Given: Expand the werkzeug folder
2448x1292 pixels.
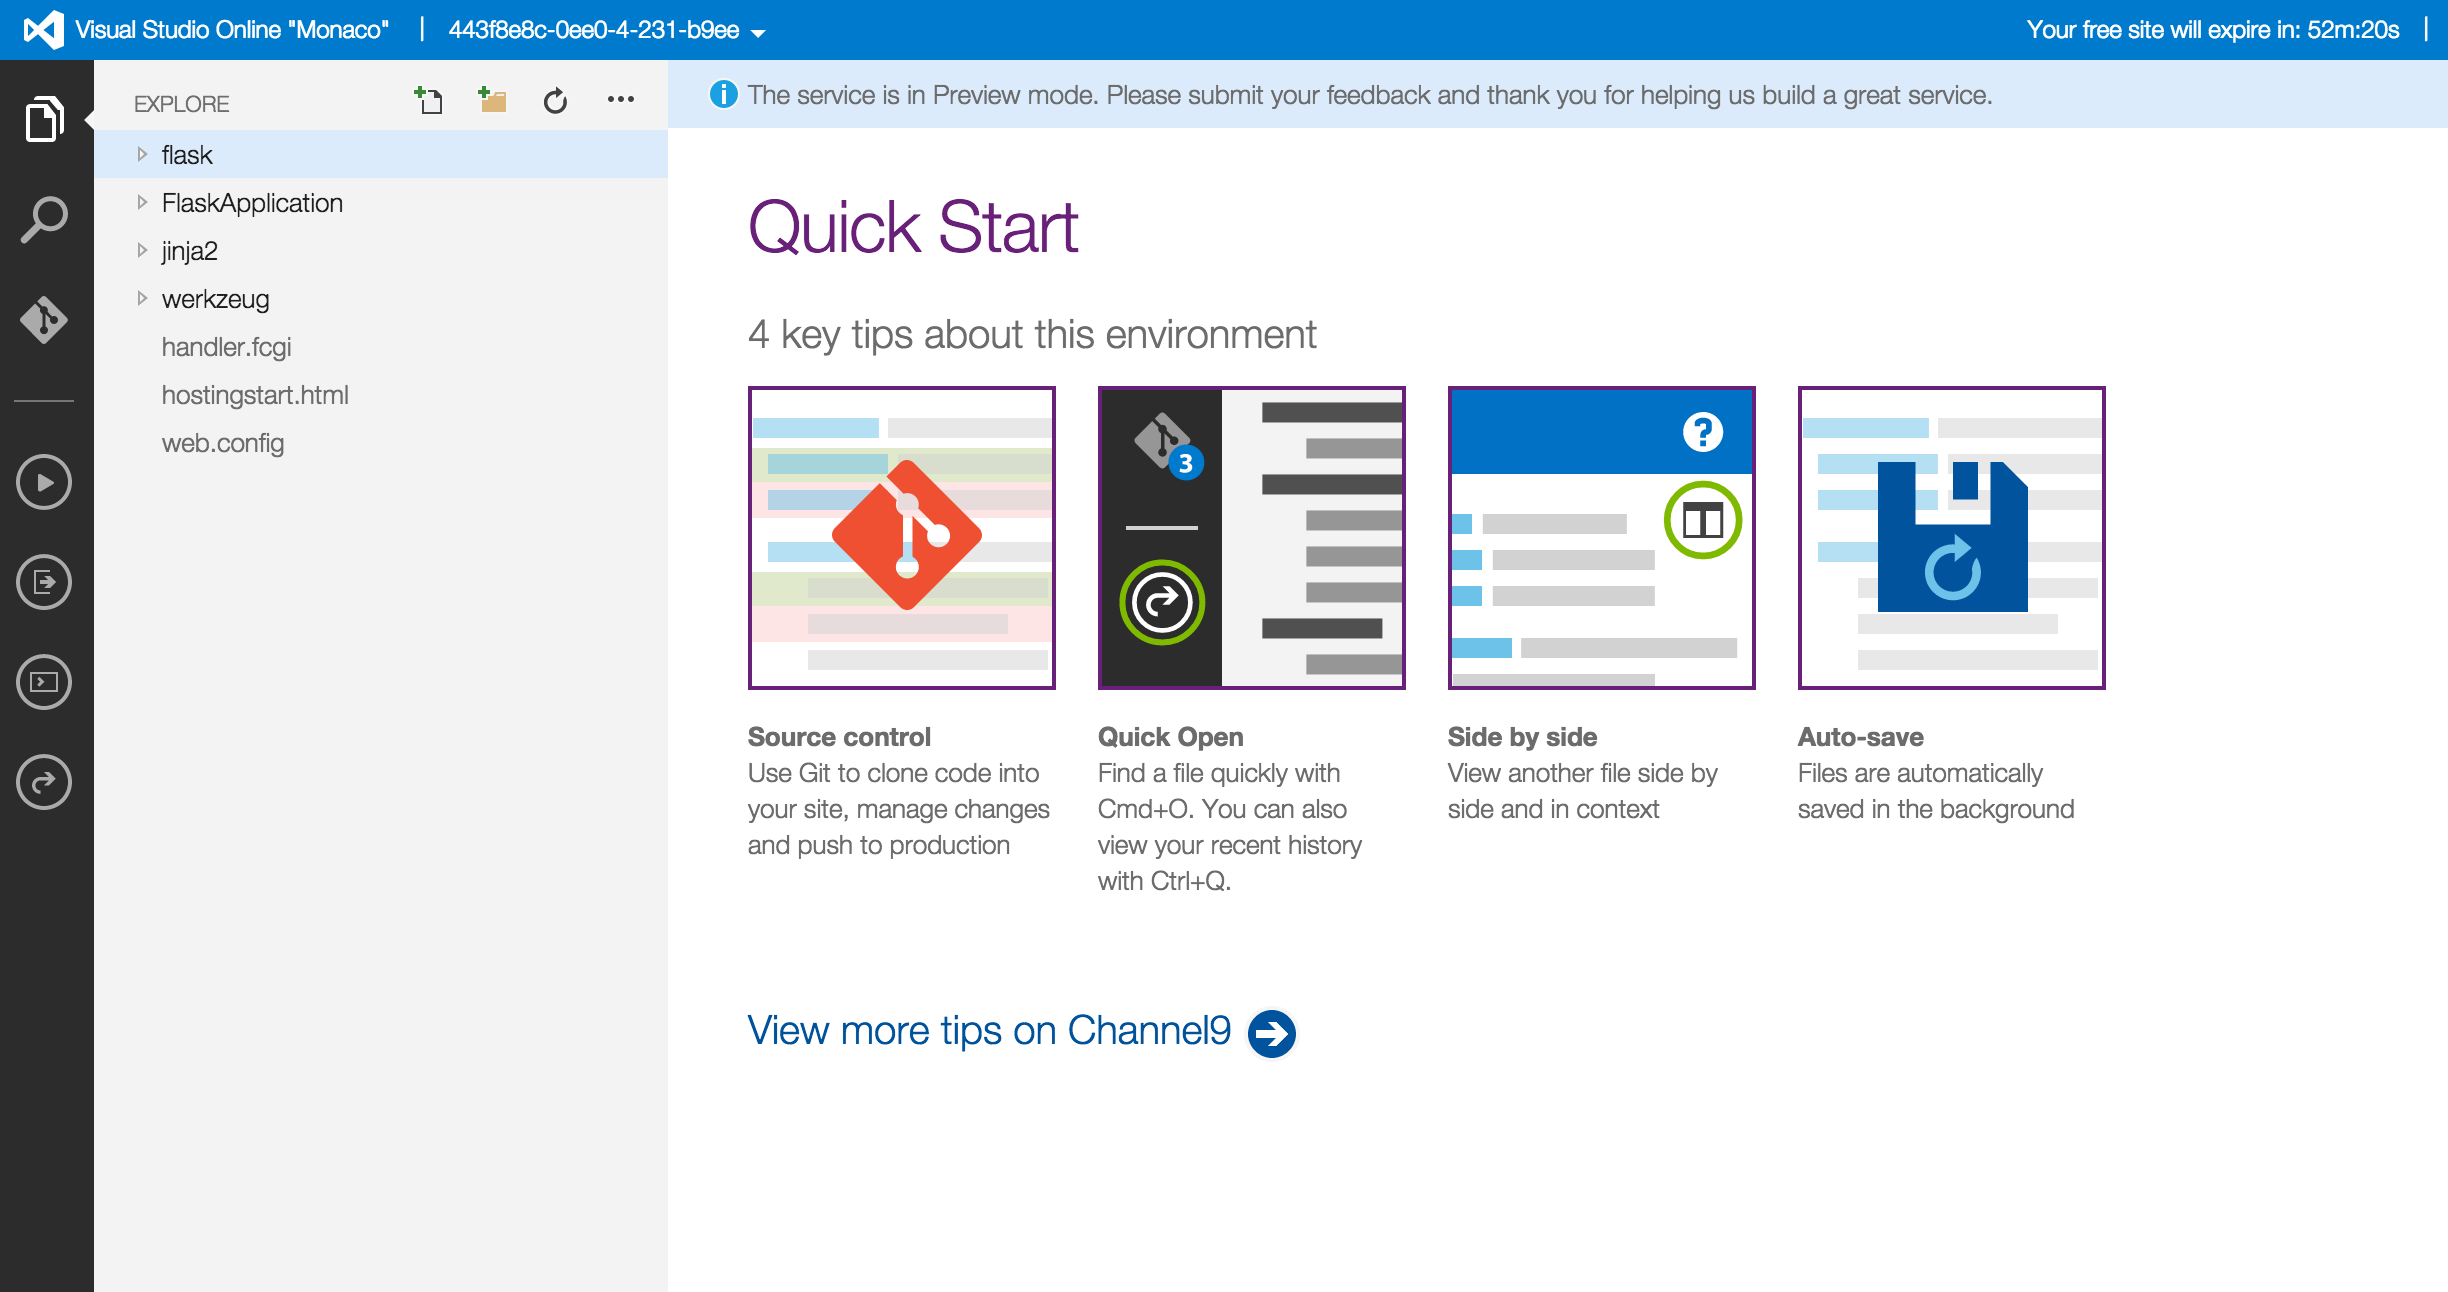Looking at the screenshot, I should (142, 299).
